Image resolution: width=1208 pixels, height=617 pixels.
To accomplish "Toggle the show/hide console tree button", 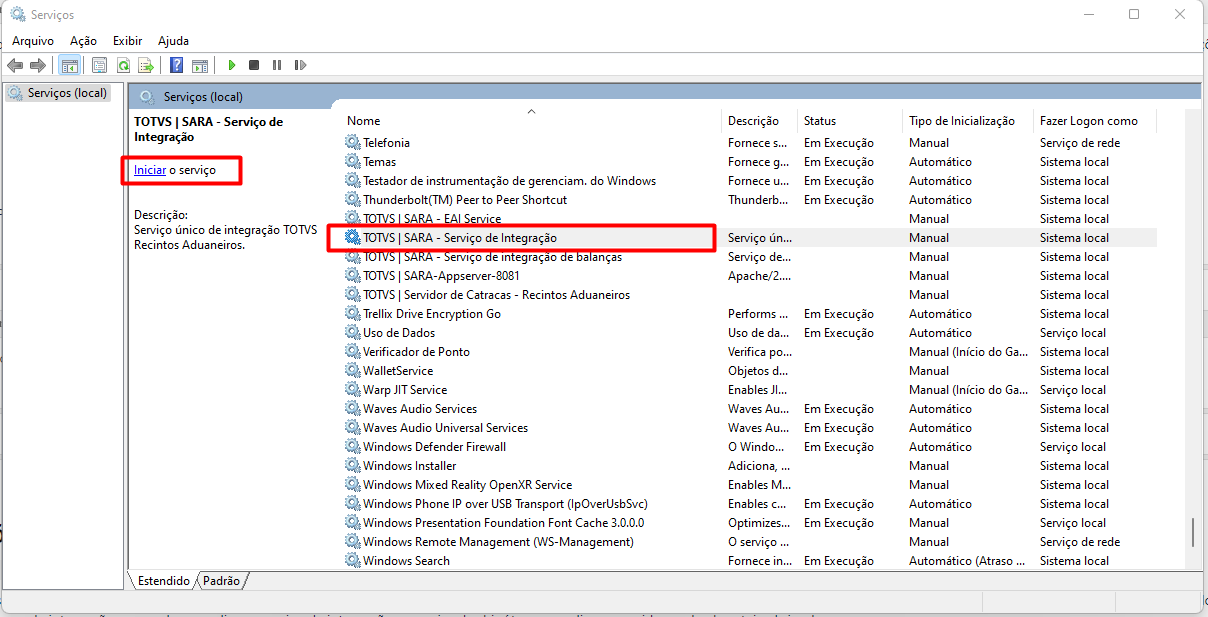I will 69,65.
